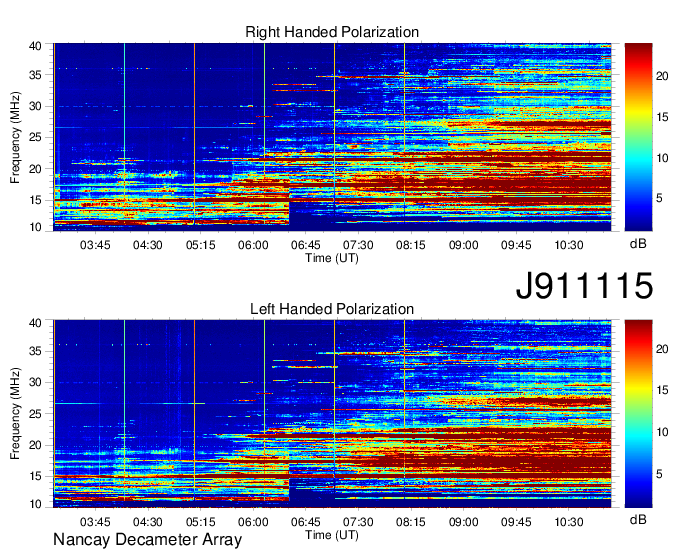Click the "Right Handed Polarization" plot title
Image resolution: width=680 pixels, height=552 pixels.
pos(332,32)
